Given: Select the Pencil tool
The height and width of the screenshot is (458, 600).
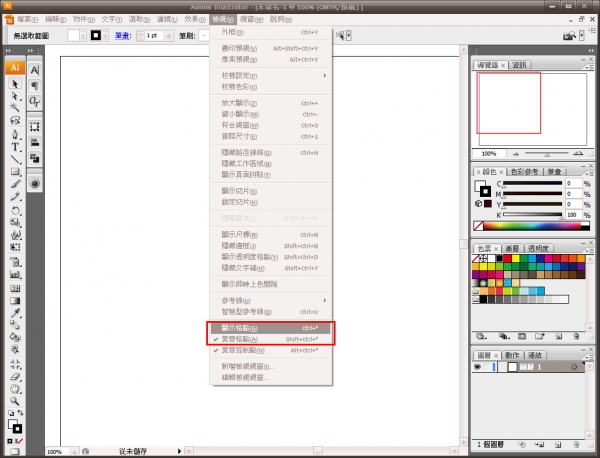Looking at the screenshot, I should point(15,197).
